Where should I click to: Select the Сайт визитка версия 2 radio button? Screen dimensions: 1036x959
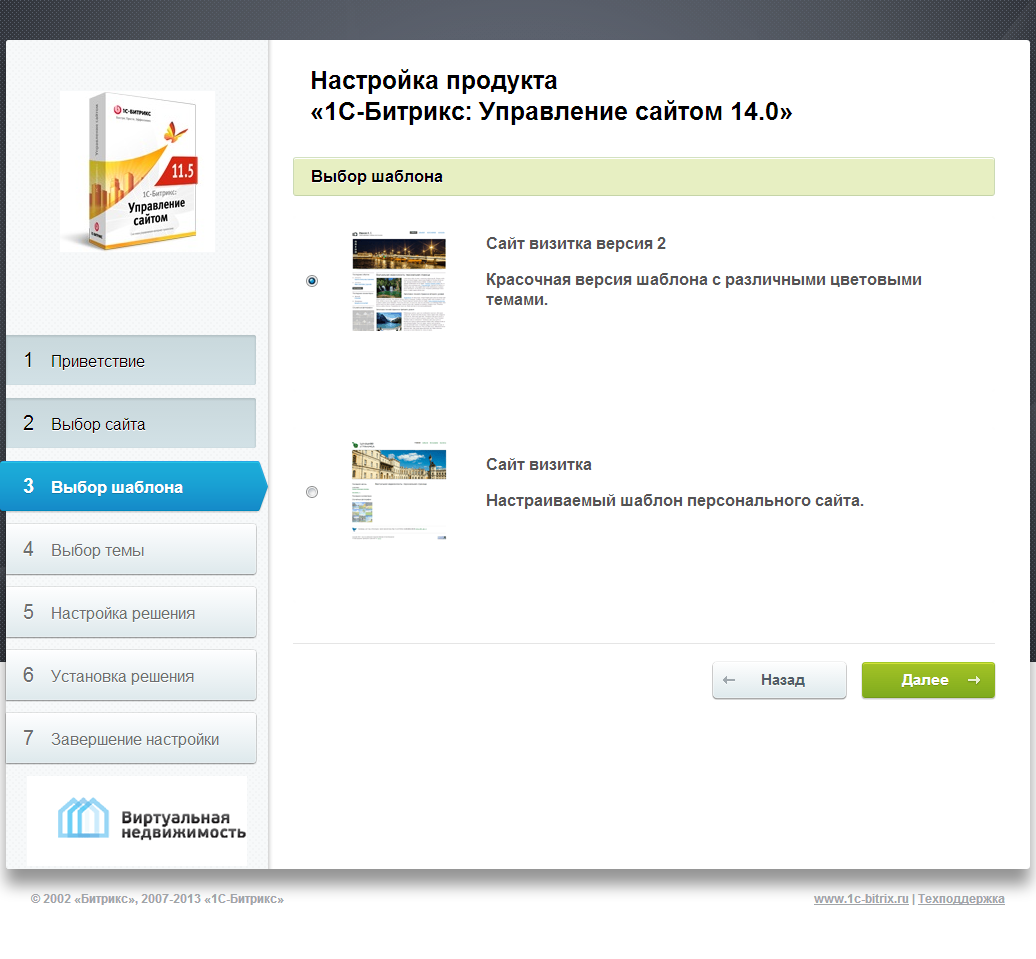click(312, 281)
